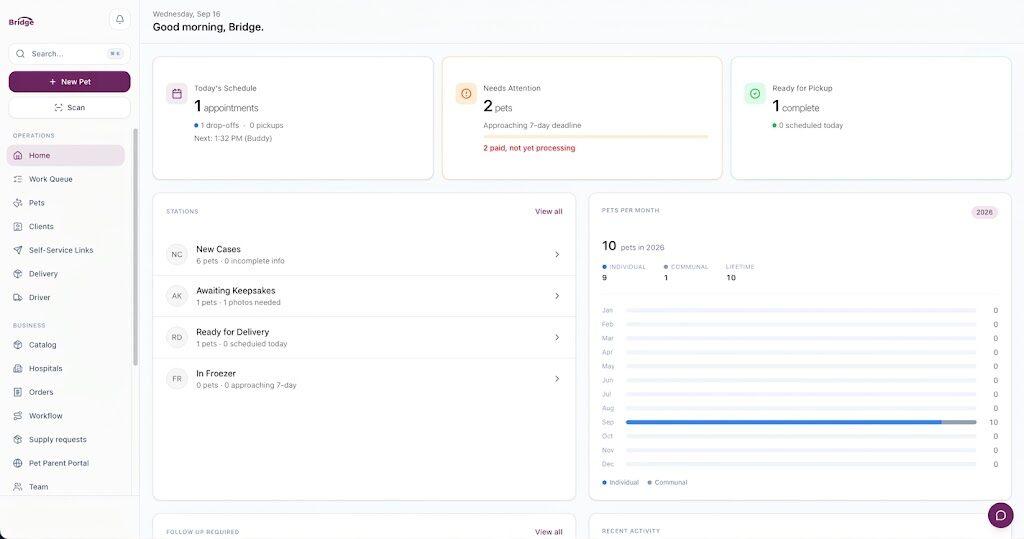Open Home in sidebar

(65, 155)
